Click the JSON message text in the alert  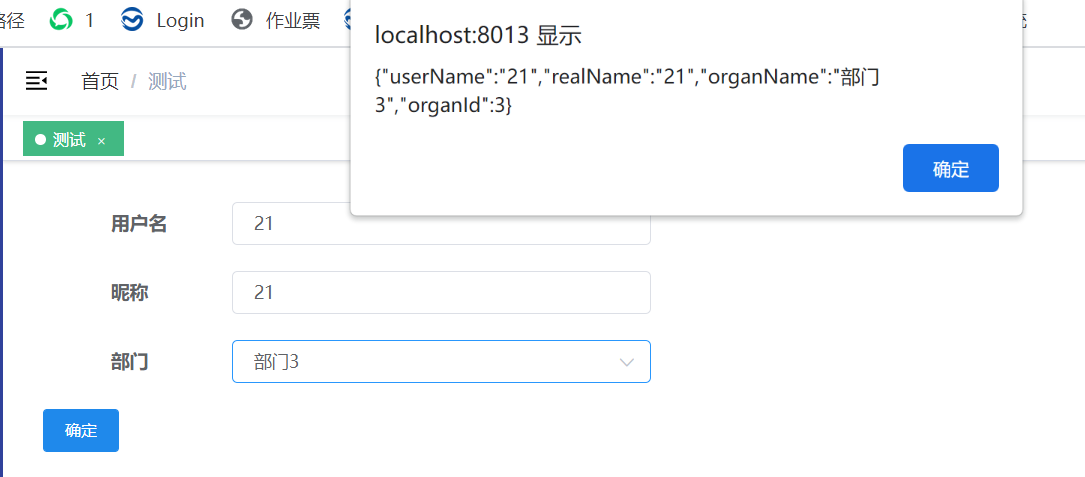[627, 91]
